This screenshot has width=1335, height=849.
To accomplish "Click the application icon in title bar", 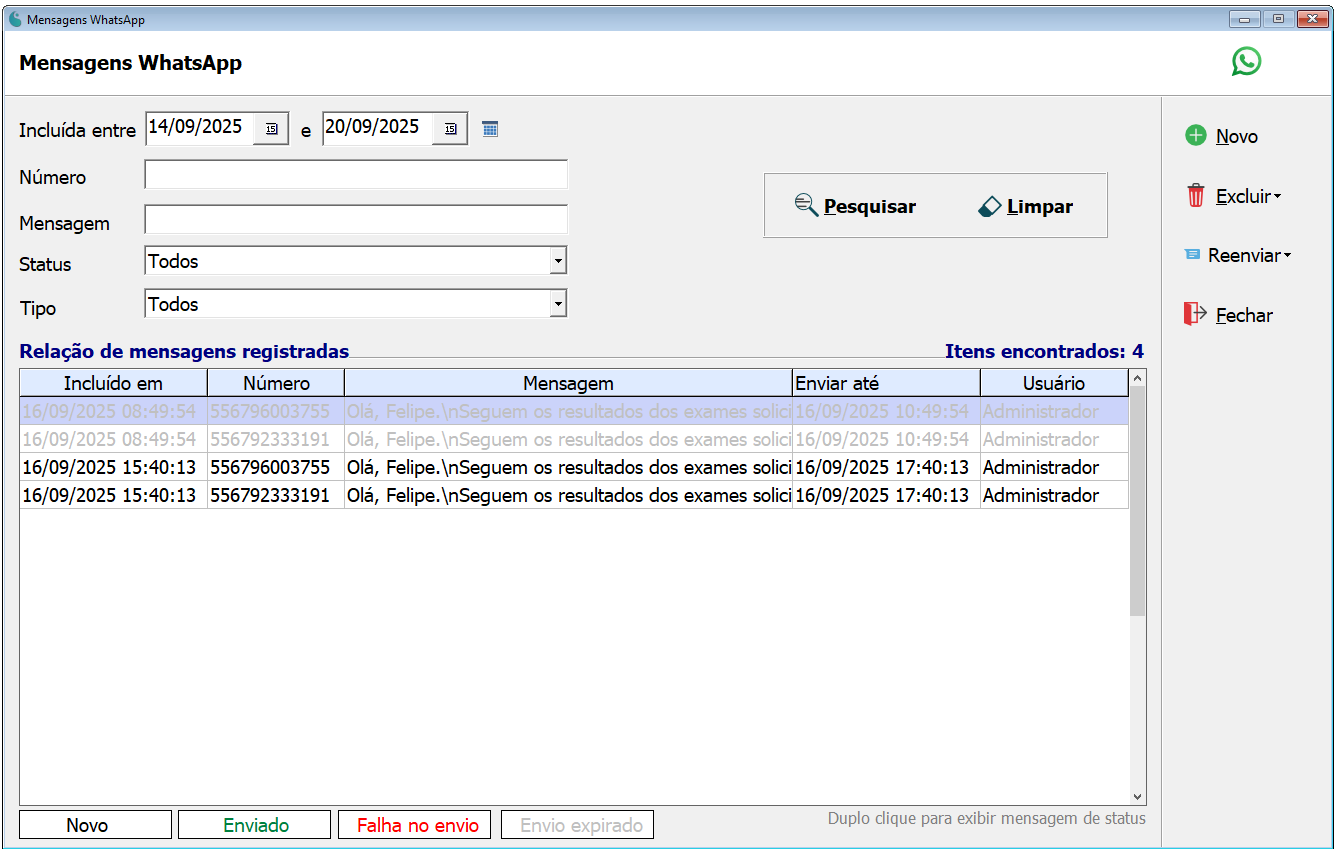I will click(x=15, y=19).
